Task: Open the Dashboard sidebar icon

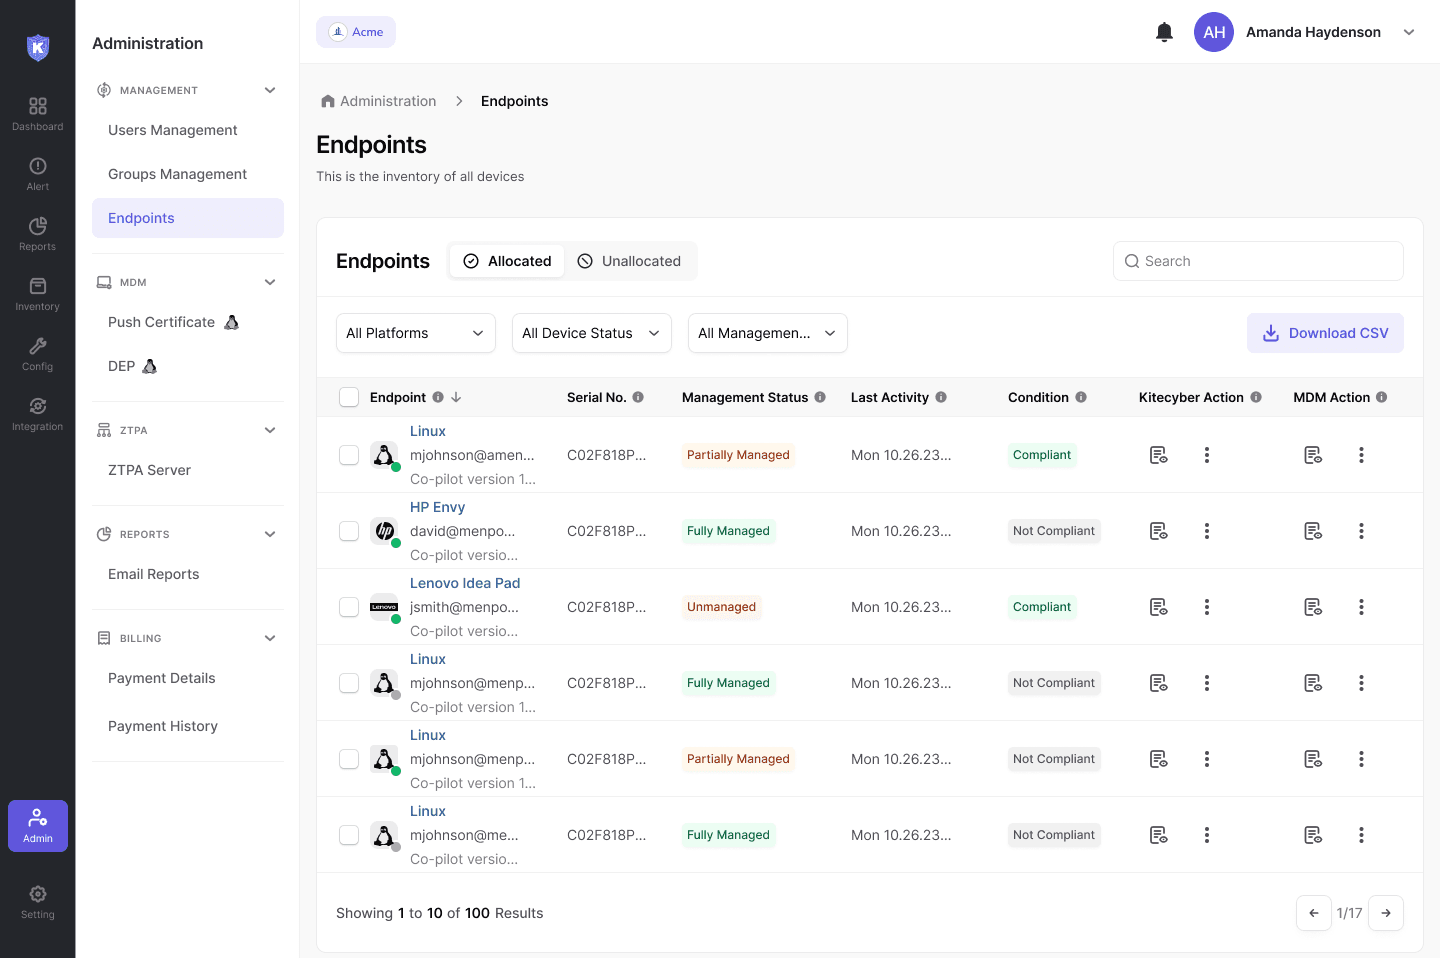Action: coord(38,113)
